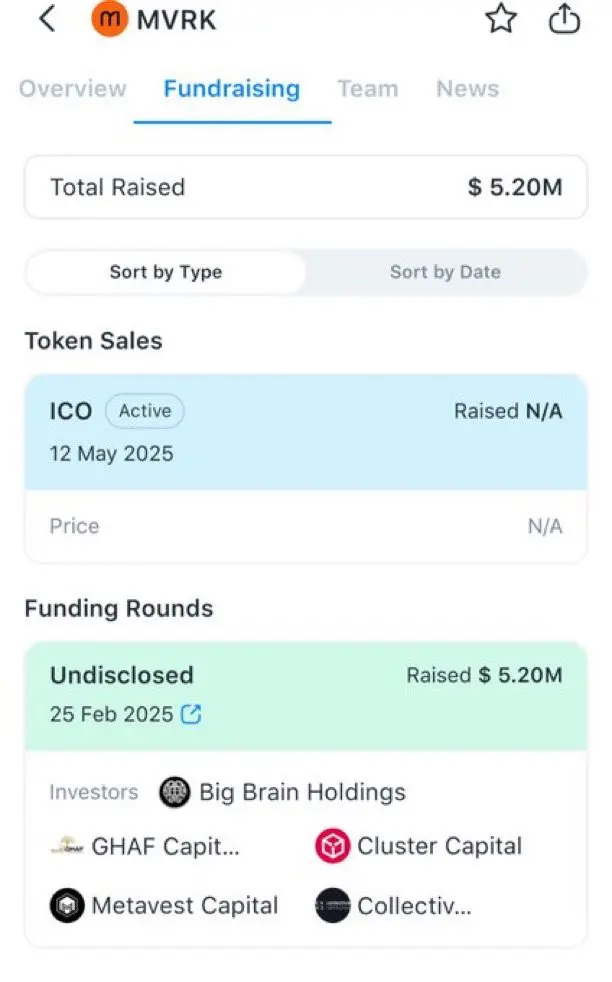Screen dimensions: 612x982
Task: Tap the orange MVRK logo icon
Action: point(109,19)
